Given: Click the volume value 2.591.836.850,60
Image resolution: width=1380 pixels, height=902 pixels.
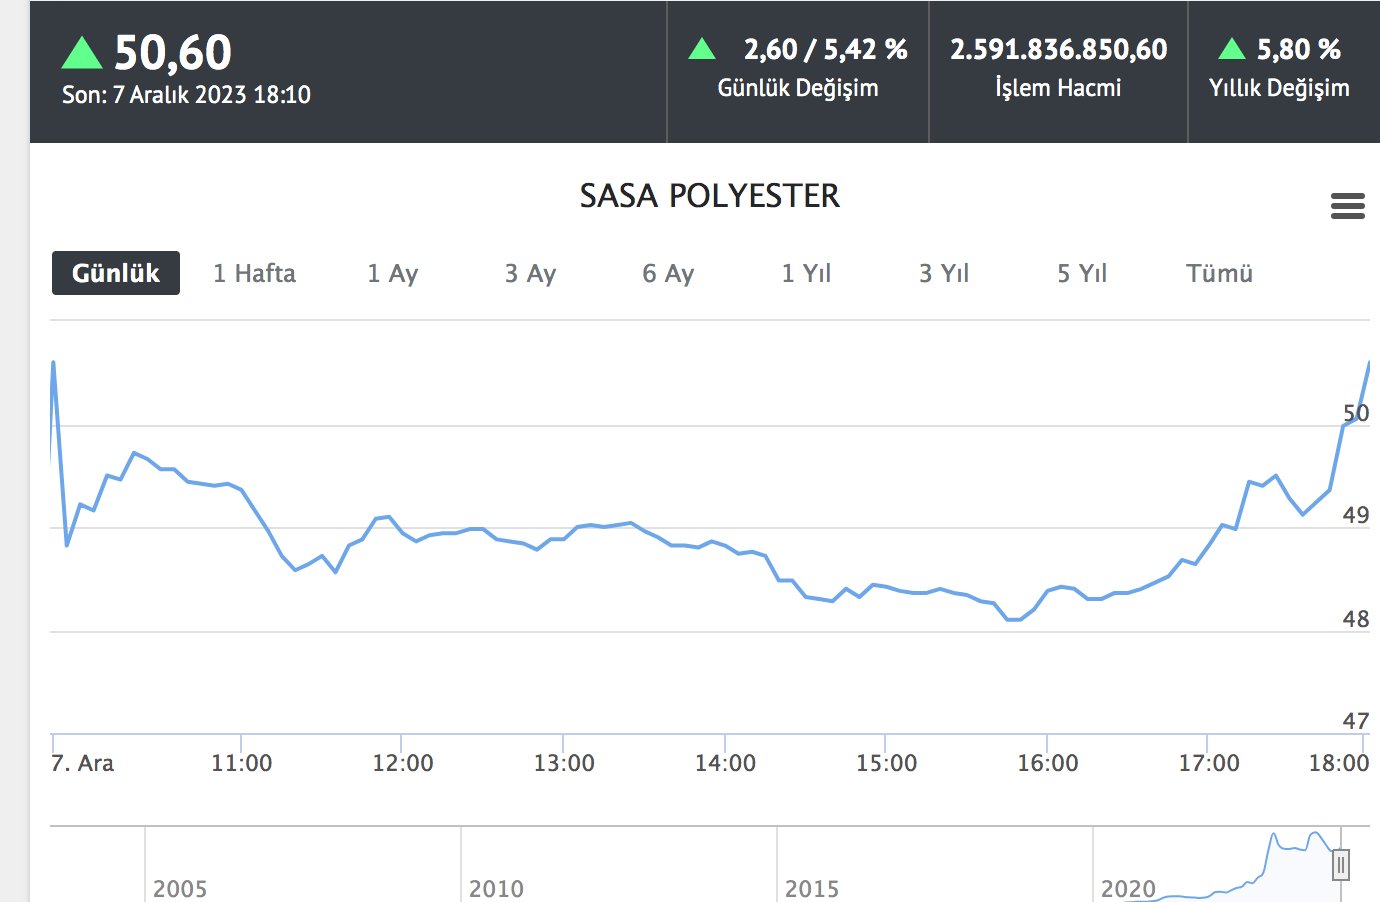Looking at the screenshot, I should 1058,49.
